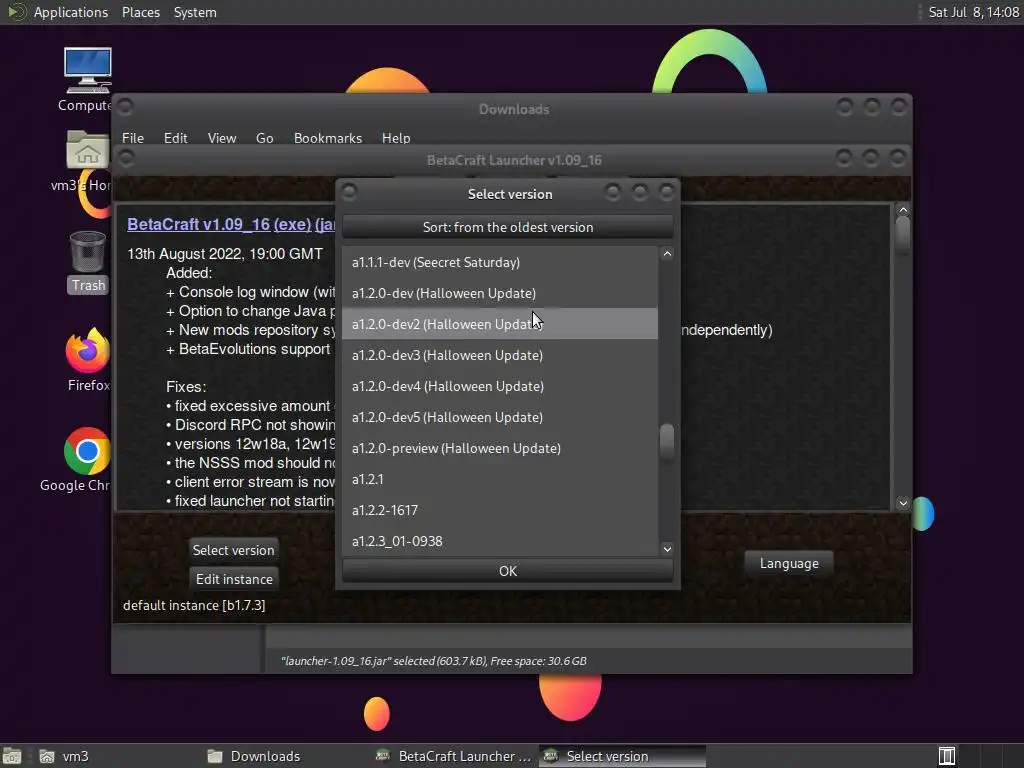
Task: Click version list scroll up arrow
Action: [x=667, y=254]
